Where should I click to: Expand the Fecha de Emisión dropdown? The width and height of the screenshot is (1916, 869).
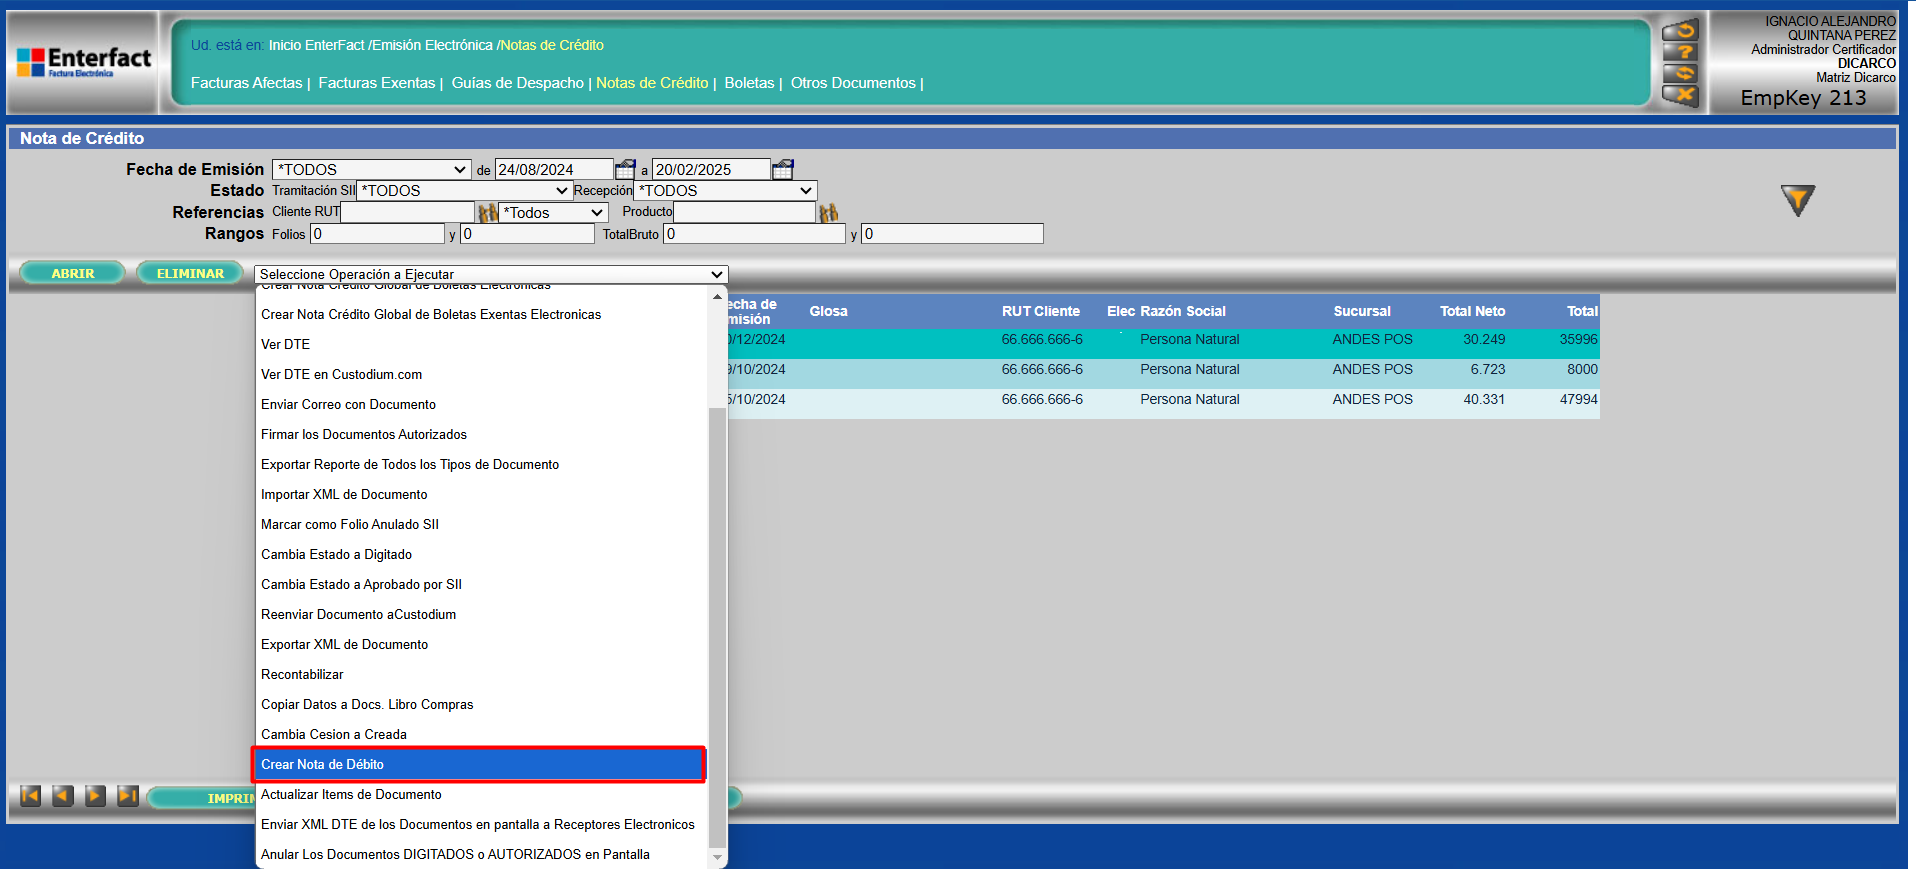click(x=371, y=170)
